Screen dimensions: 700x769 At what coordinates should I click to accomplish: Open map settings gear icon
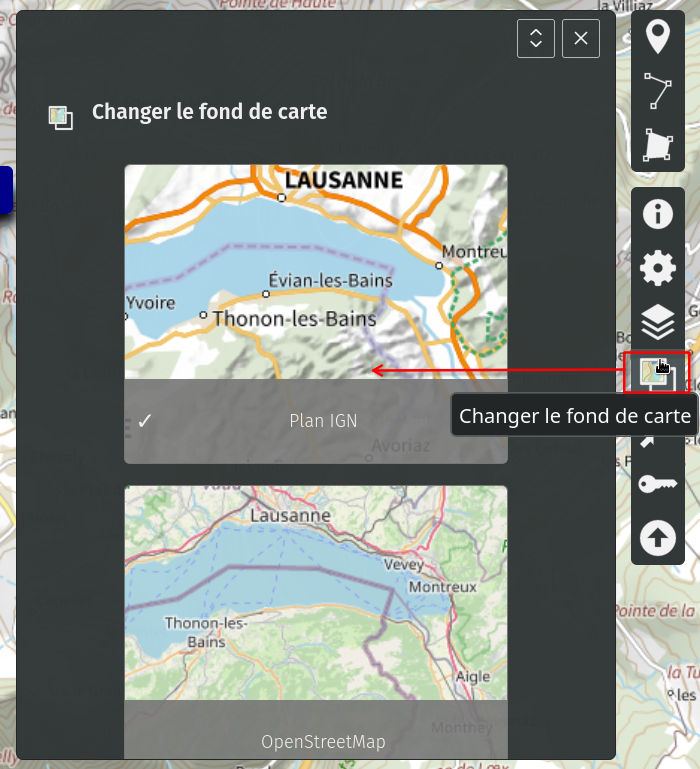point(657,268)
